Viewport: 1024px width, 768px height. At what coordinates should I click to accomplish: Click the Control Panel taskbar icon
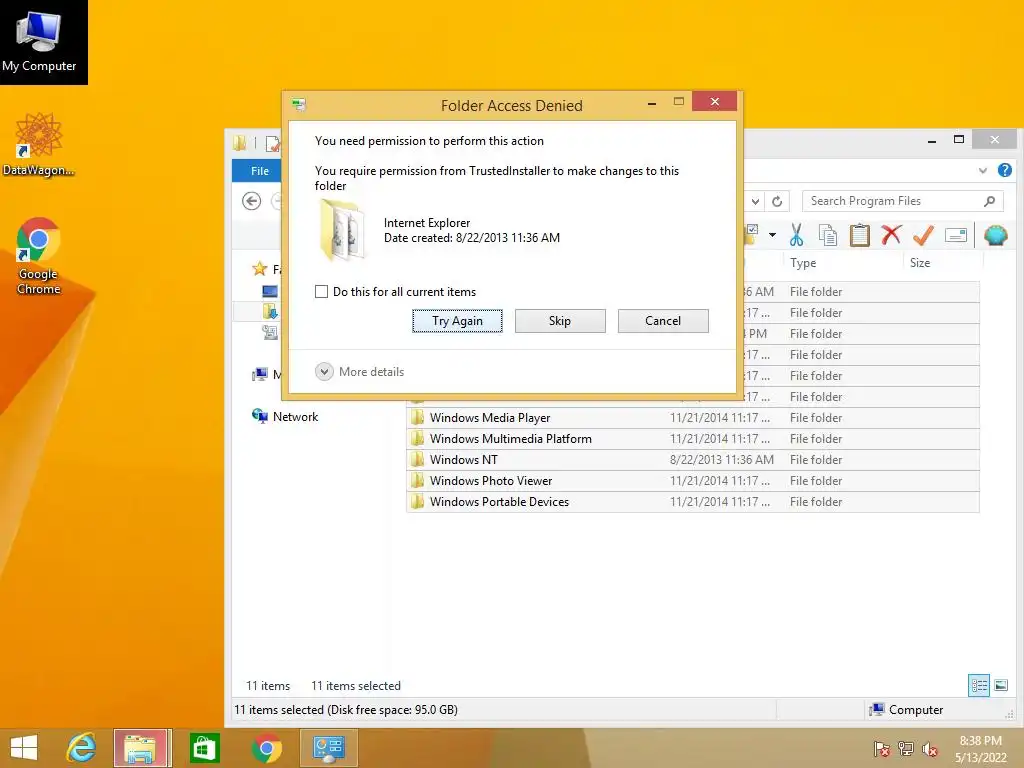point(328,748)
